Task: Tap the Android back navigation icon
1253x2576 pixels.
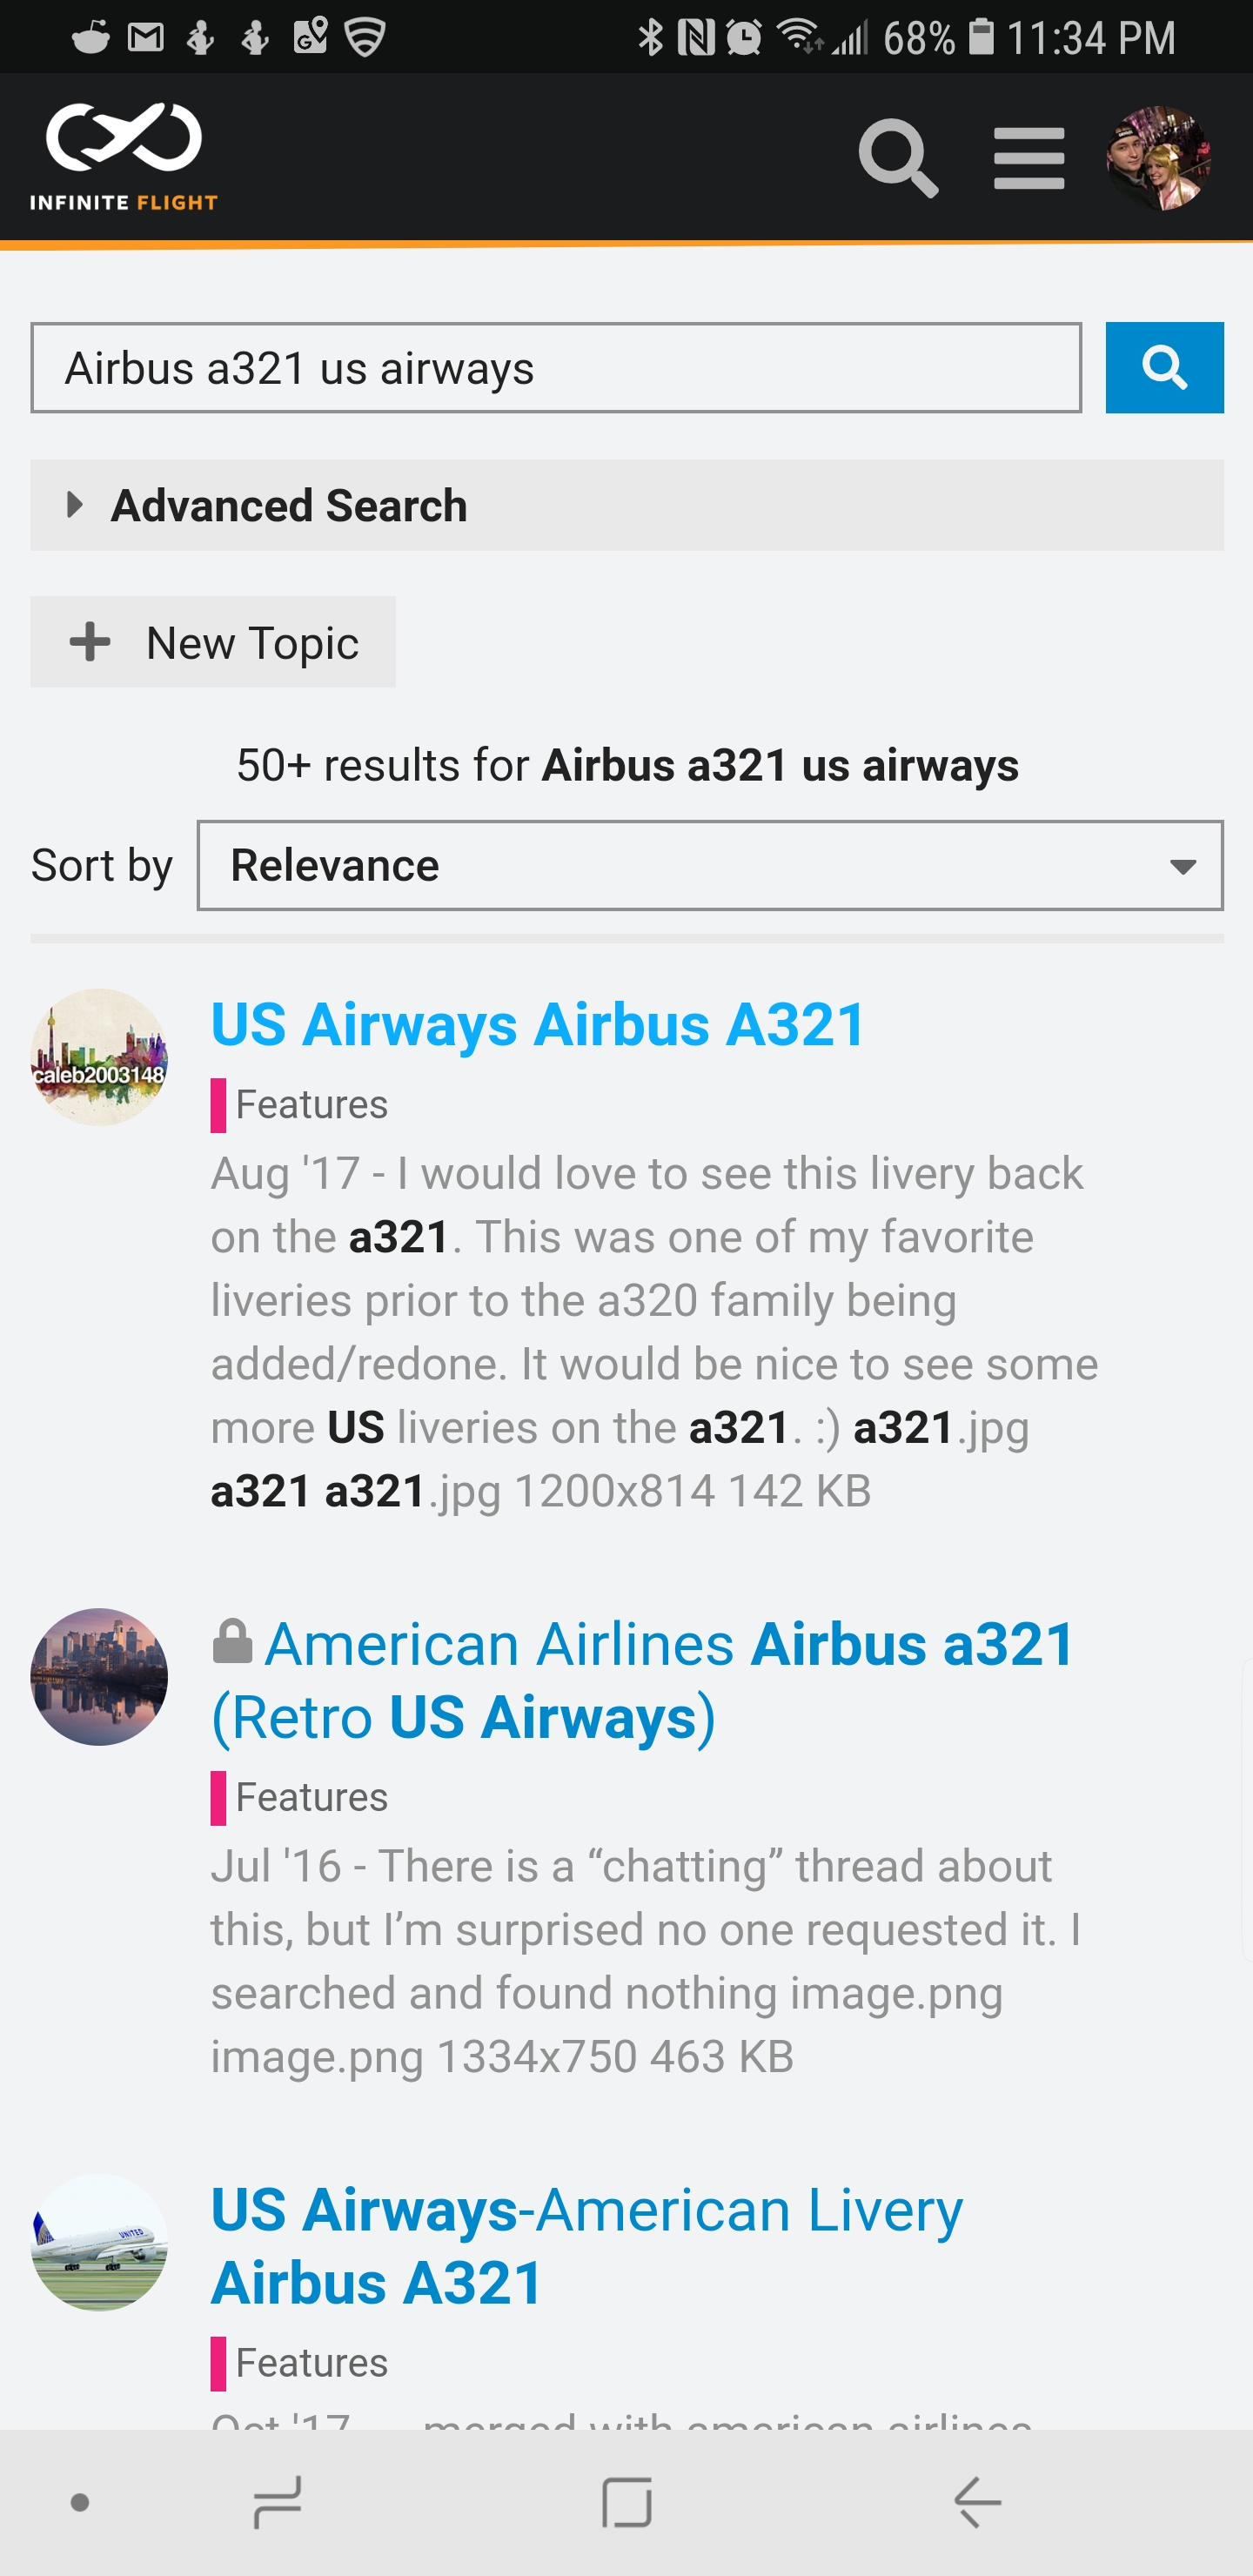Action: tap(976, 2502)
